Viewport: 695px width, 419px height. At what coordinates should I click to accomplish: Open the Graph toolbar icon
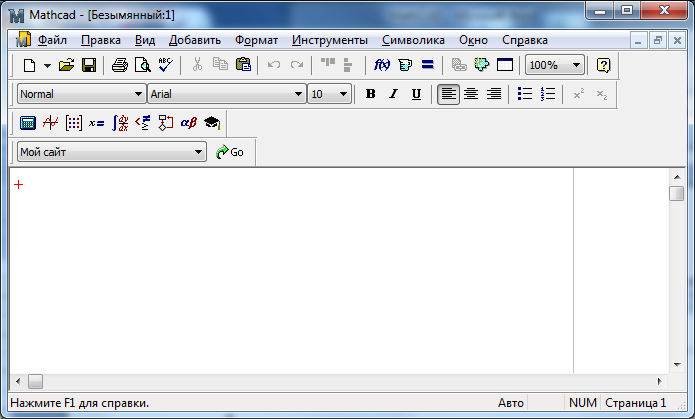coord(51,123)
